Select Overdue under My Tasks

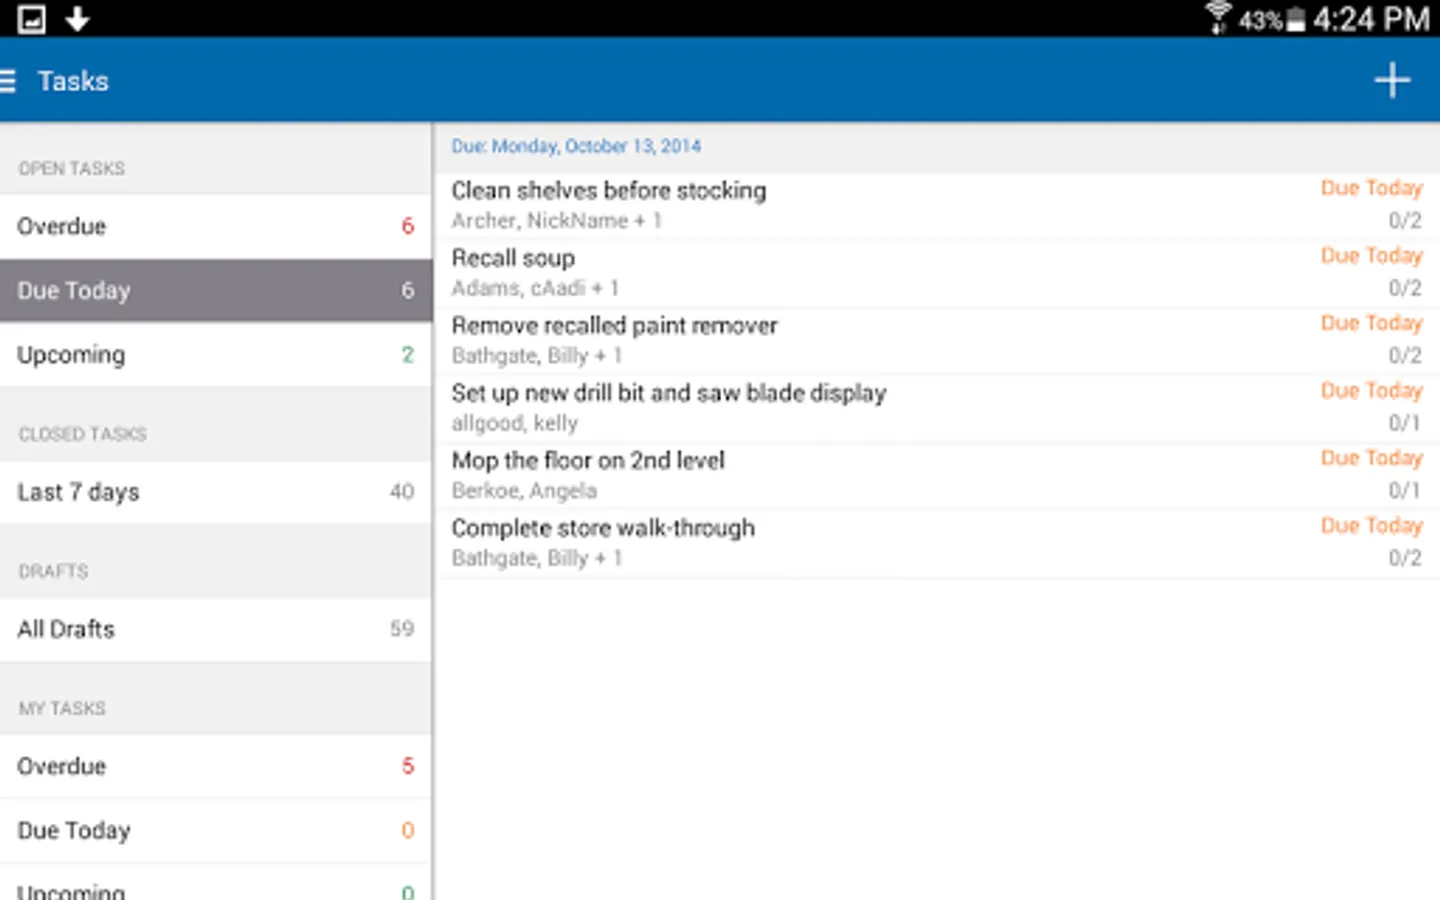(x=216, y=766)
